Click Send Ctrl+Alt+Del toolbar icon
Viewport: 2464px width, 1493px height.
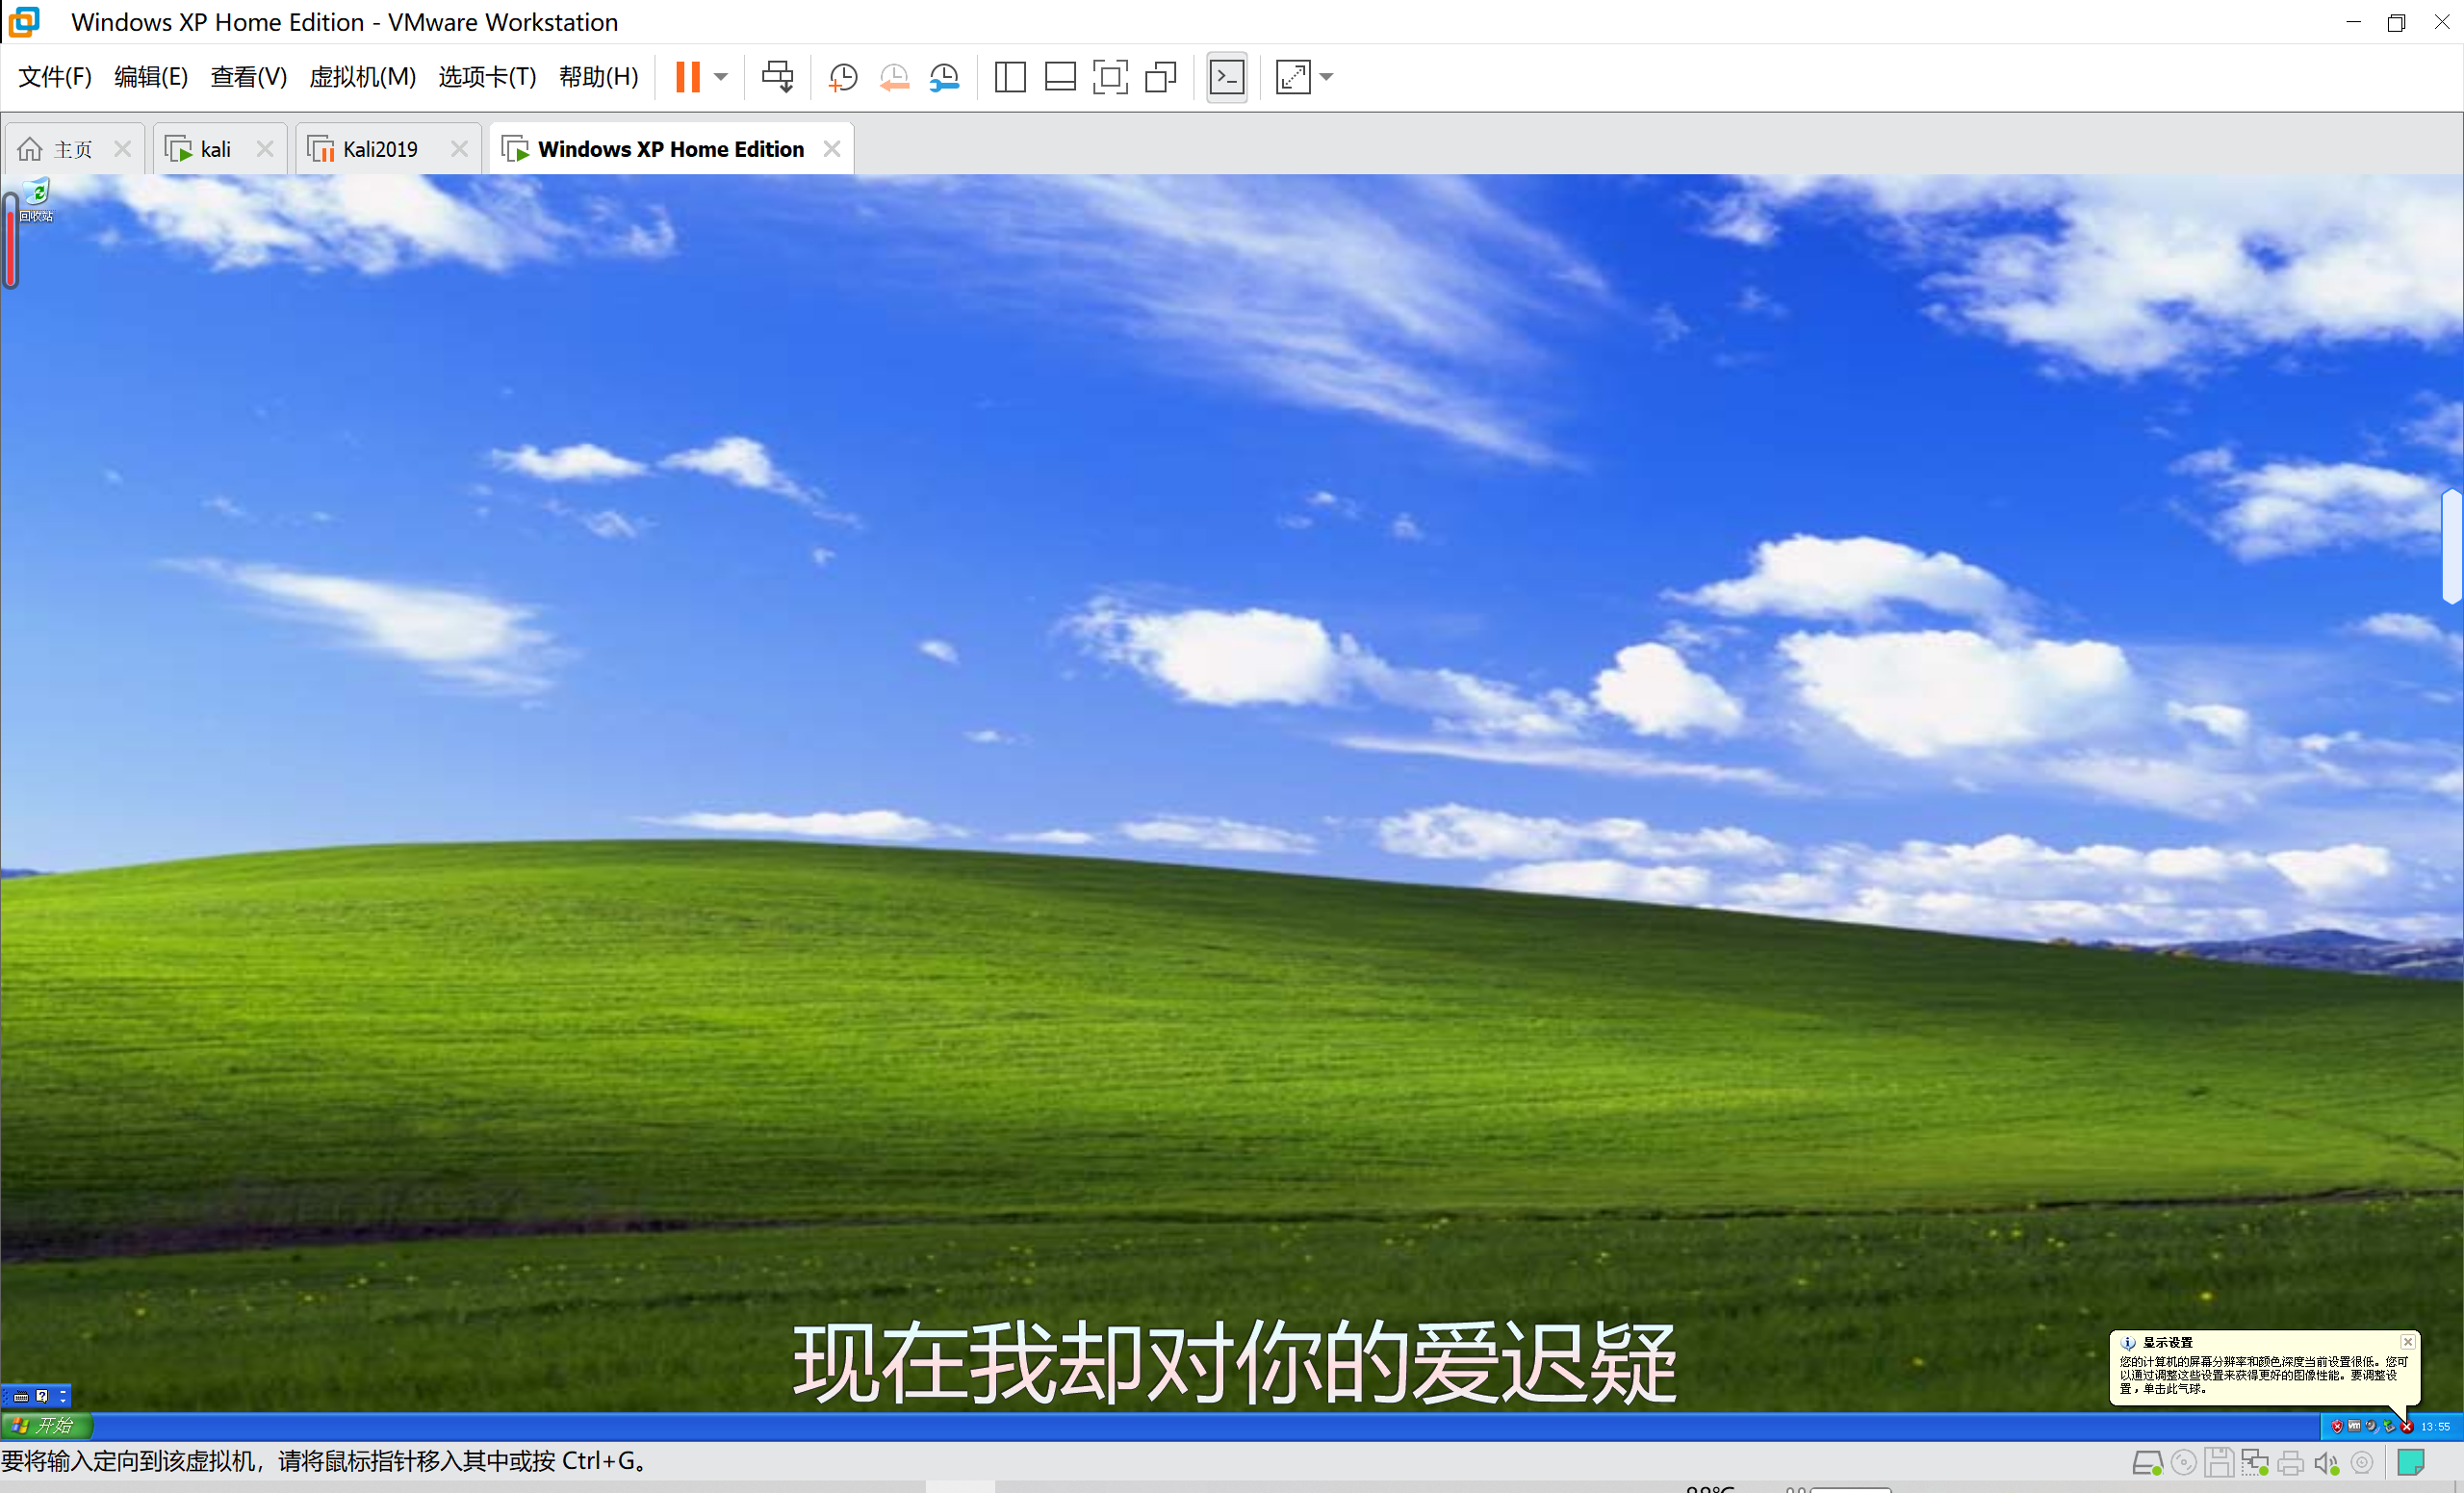click(x=777, y=77)
